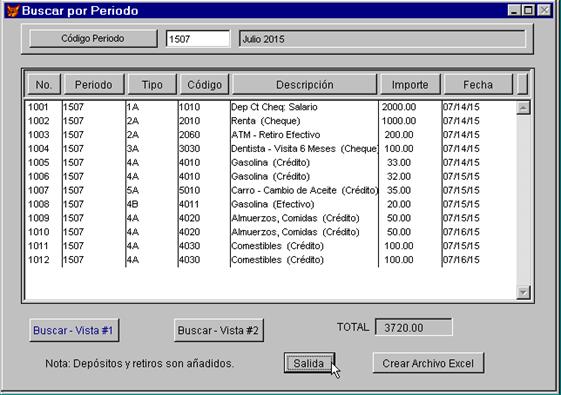Click the No. column header

click(44, 84)
